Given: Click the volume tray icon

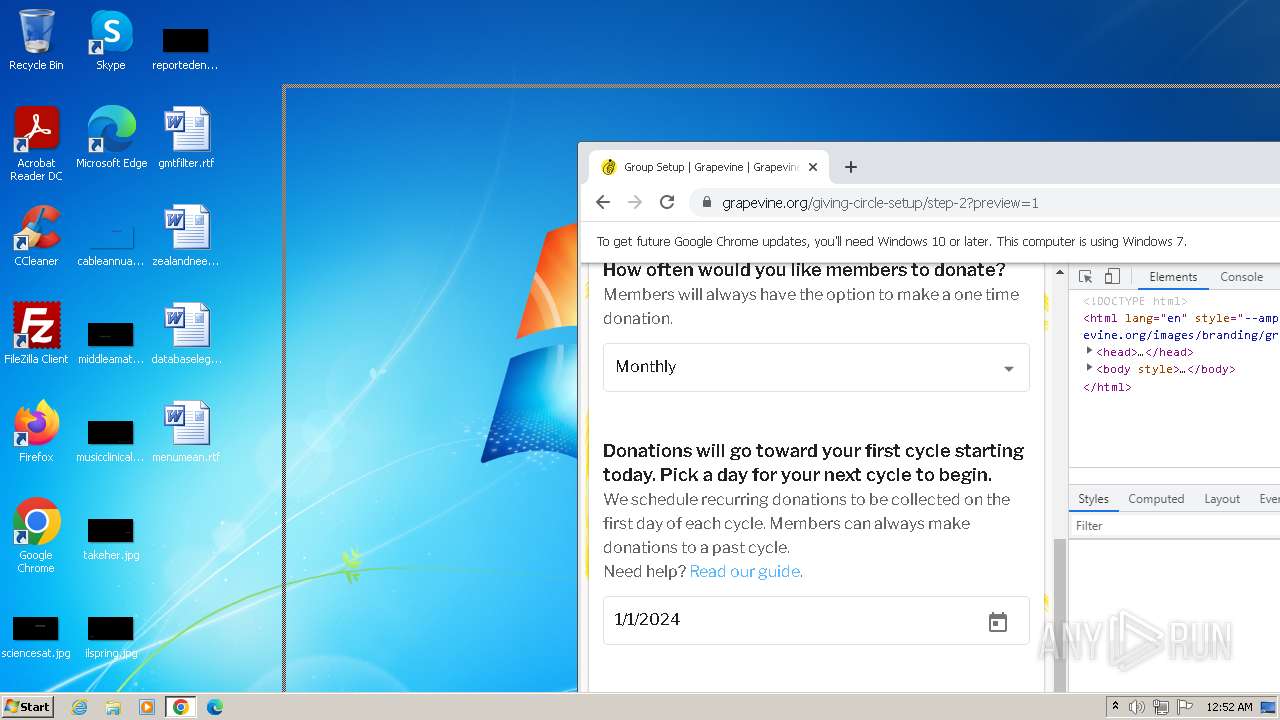Looking at the screenshot, I should [1137, 707].
